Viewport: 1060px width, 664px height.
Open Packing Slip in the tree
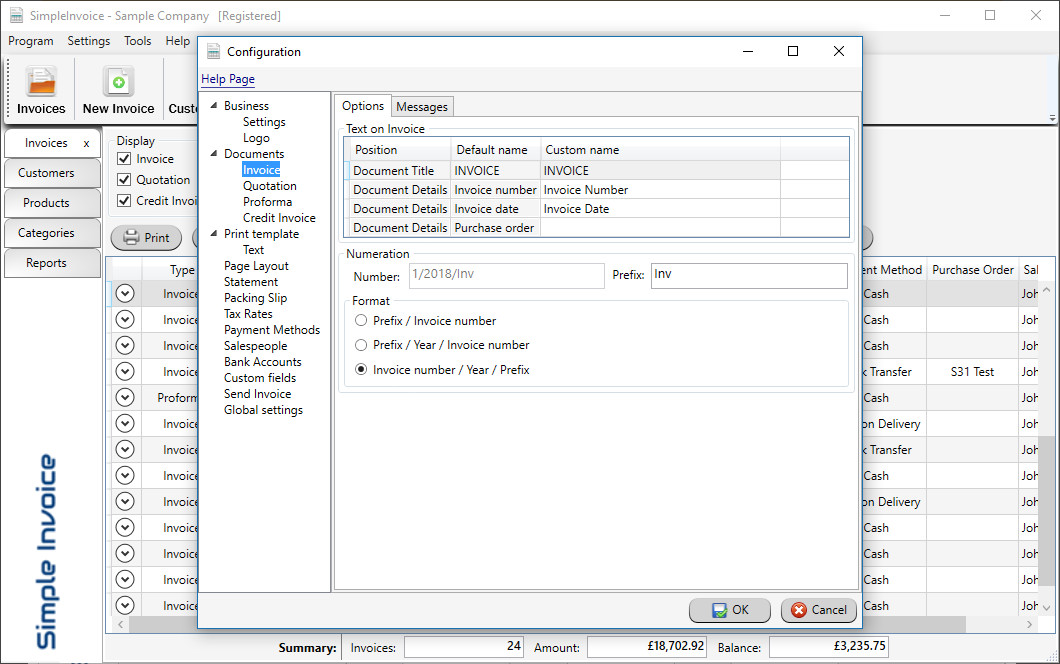pos(256,298)
